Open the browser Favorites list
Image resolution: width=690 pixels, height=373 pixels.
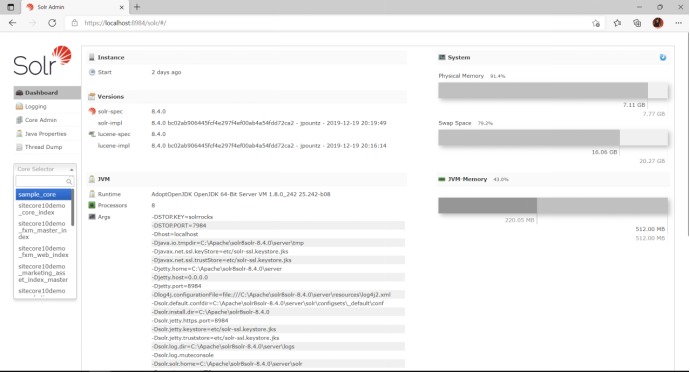617,23
